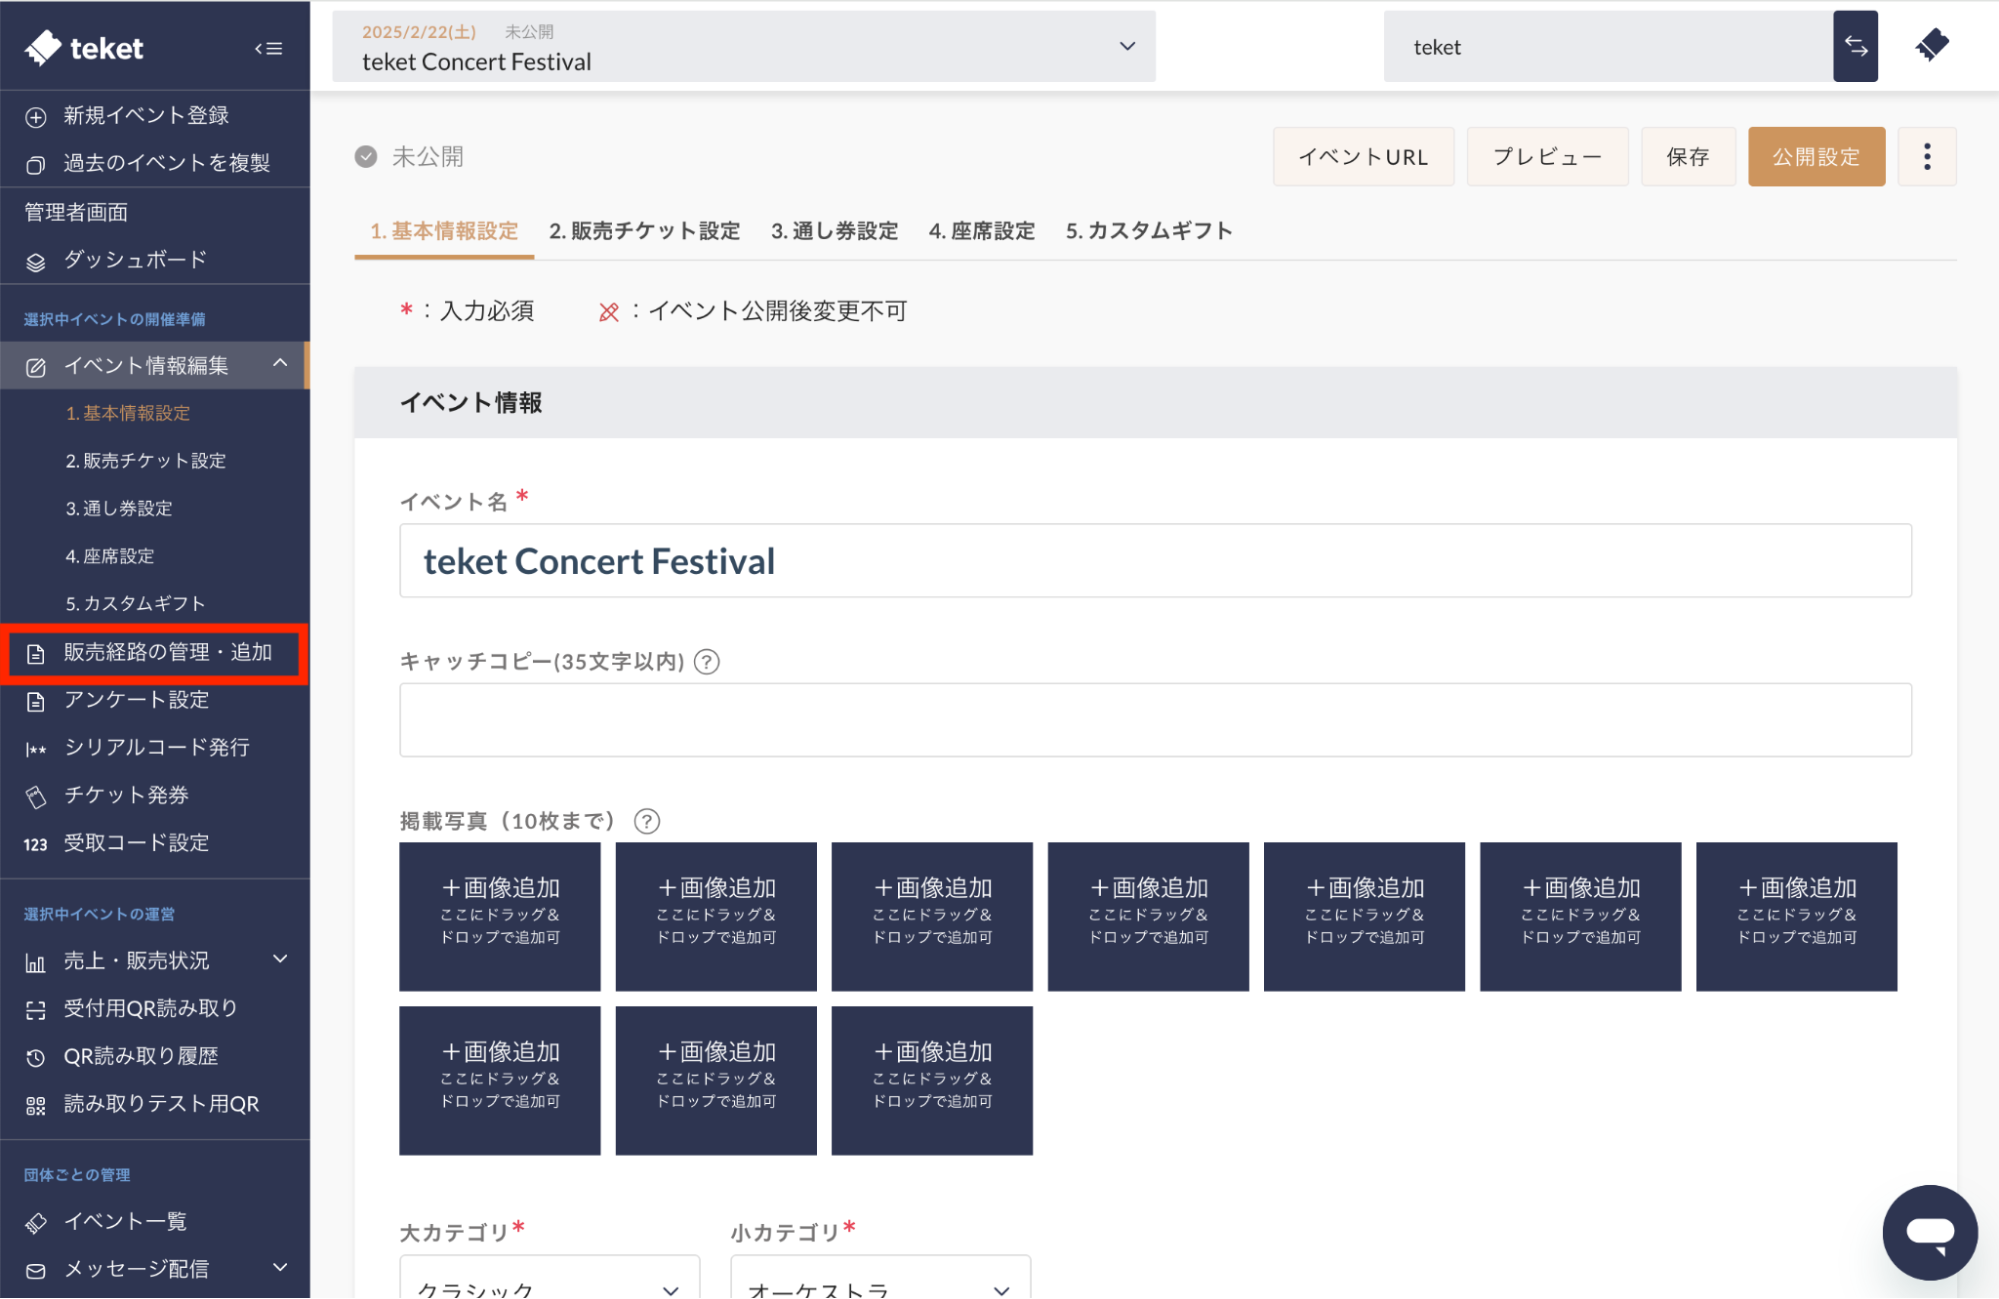
Task: Open the chat support bubble
Action: pyautogui.click(x=1929, y=1232)
